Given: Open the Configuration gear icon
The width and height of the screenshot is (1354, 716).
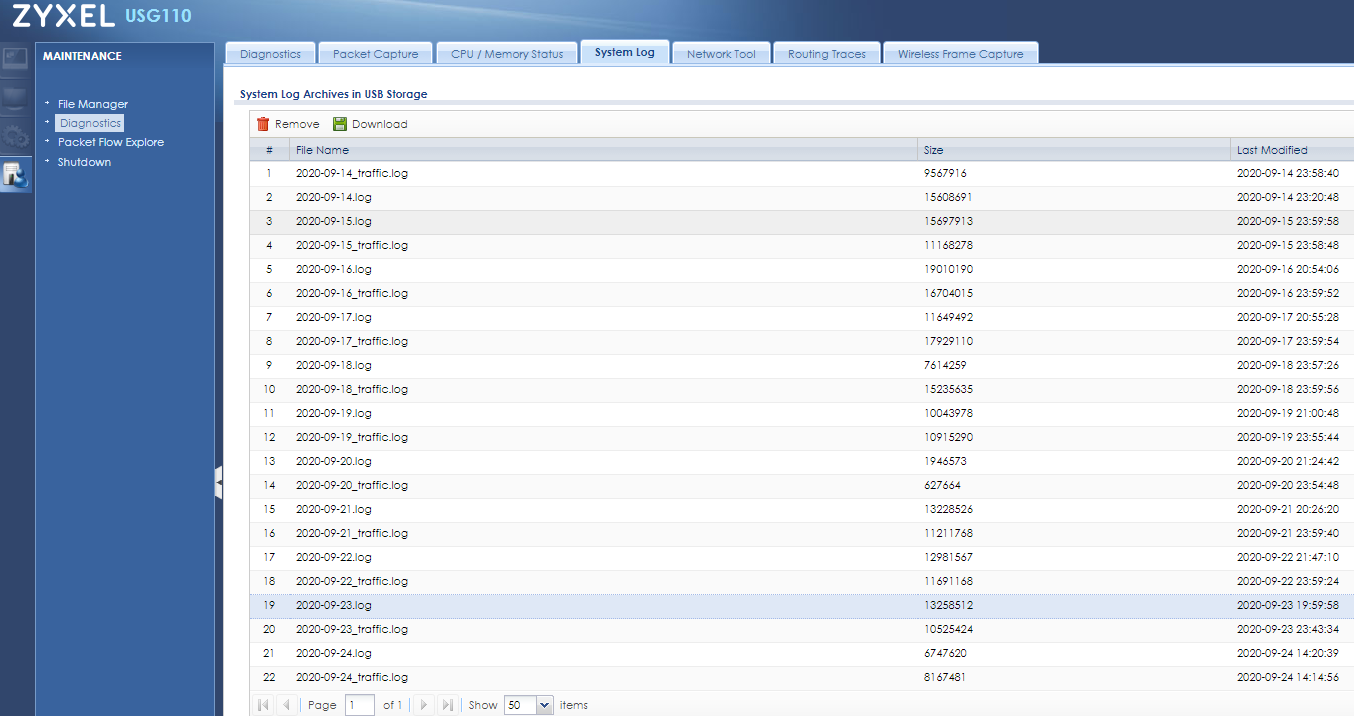Looking at the screenshot, I should click(15, 137).
